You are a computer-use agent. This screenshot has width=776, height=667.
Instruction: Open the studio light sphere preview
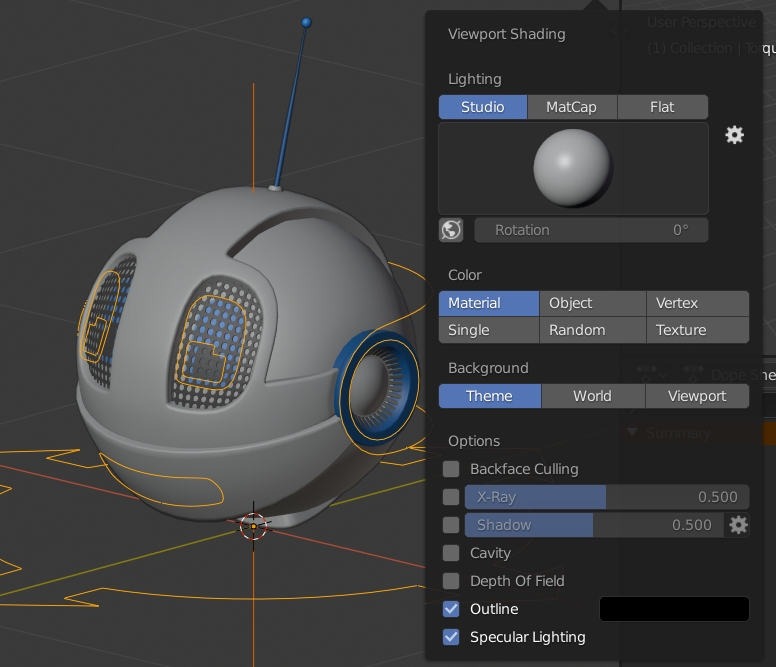[x=573, y=168]
